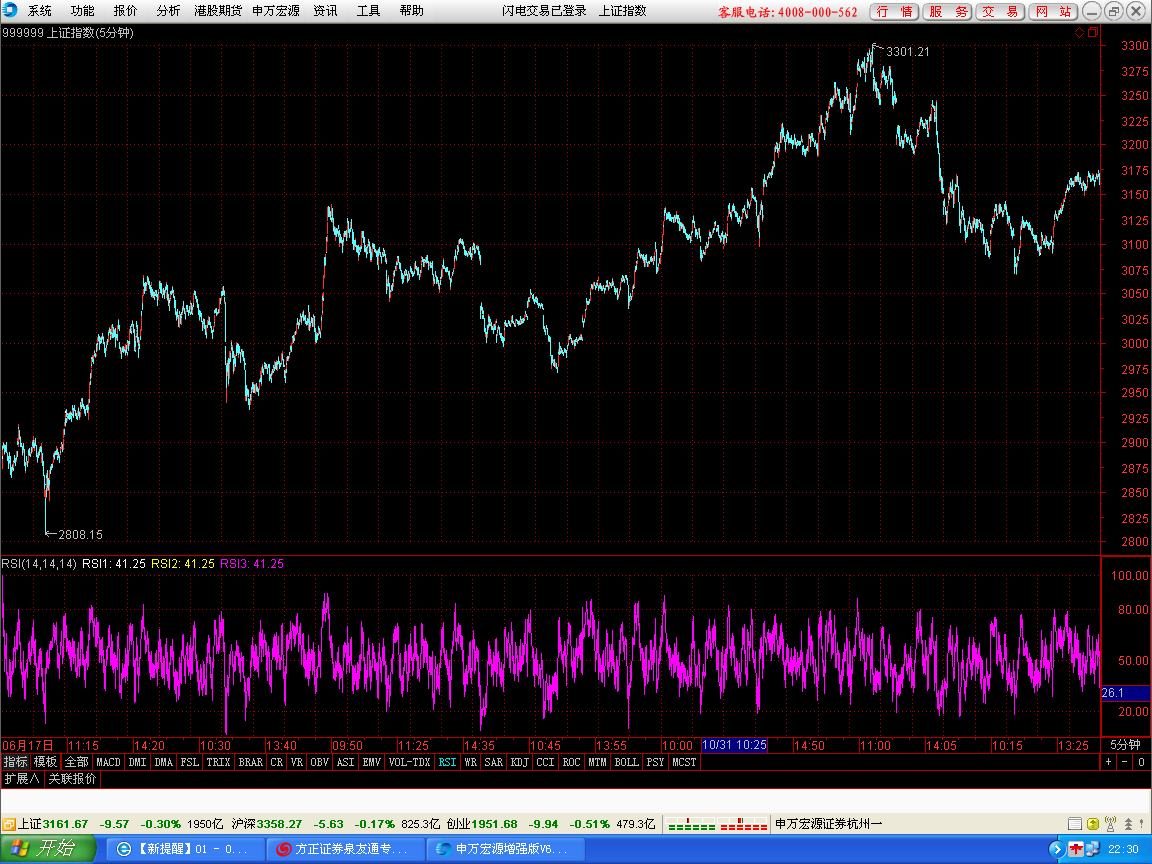Open the 港股期货 menu
This screenshot has height=864, width=1152.
(x=217, y=10)
